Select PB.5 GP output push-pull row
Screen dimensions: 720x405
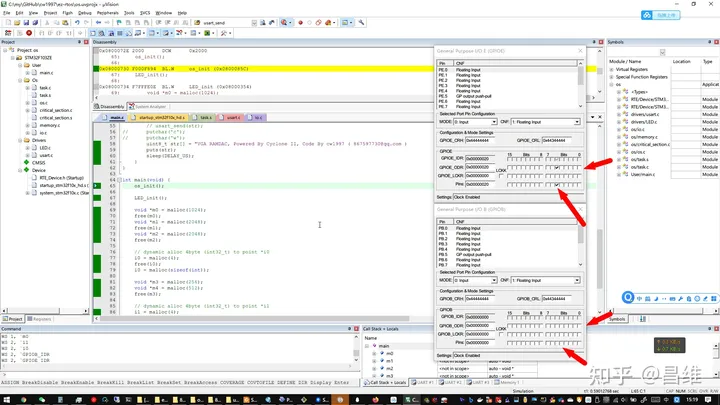[506, 255]
